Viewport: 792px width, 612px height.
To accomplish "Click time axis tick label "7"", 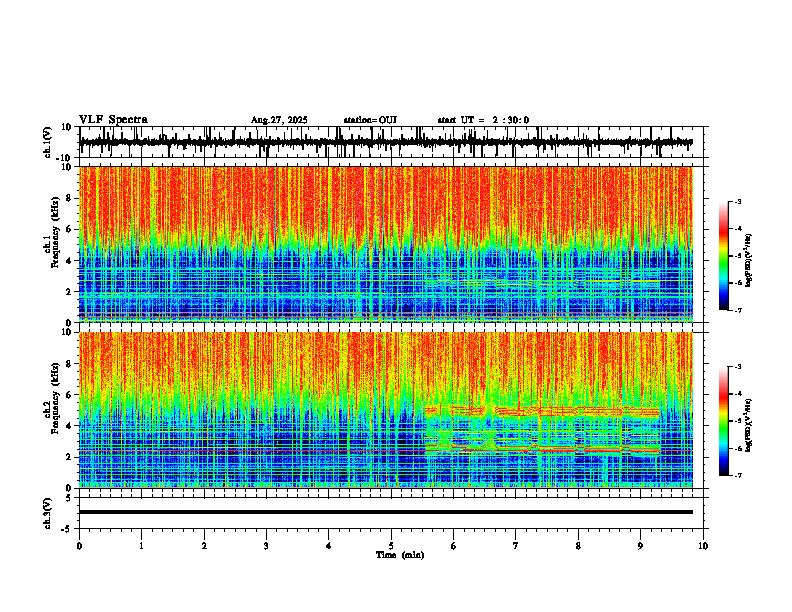I will pos(516,546).
